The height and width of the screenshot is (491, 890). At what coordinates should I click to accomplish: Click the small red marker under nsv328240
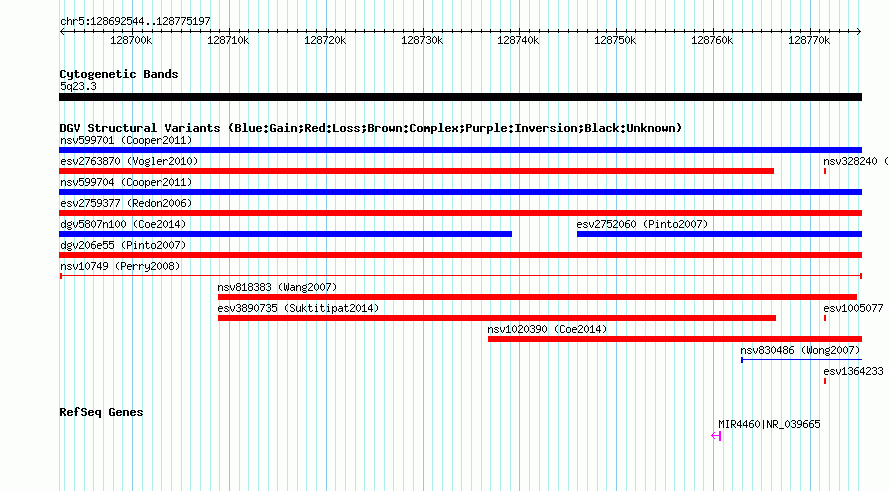tap(825, 171)
